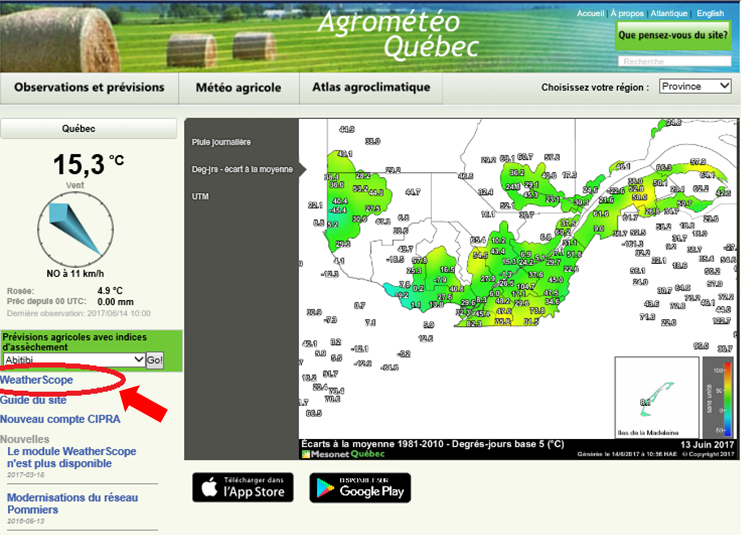This screenshot has height=535, width=742.
Task: Select the Pluie journalière map tab
Action: (222, 142)
